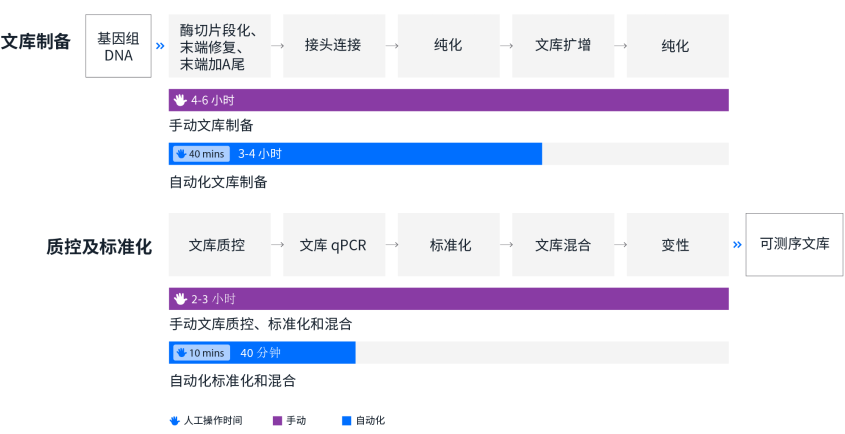Image resolution: width=845 pixels, height=434 pixels.
Task: Select the purple 手动 legend swatch
Action: pos(277,421)
